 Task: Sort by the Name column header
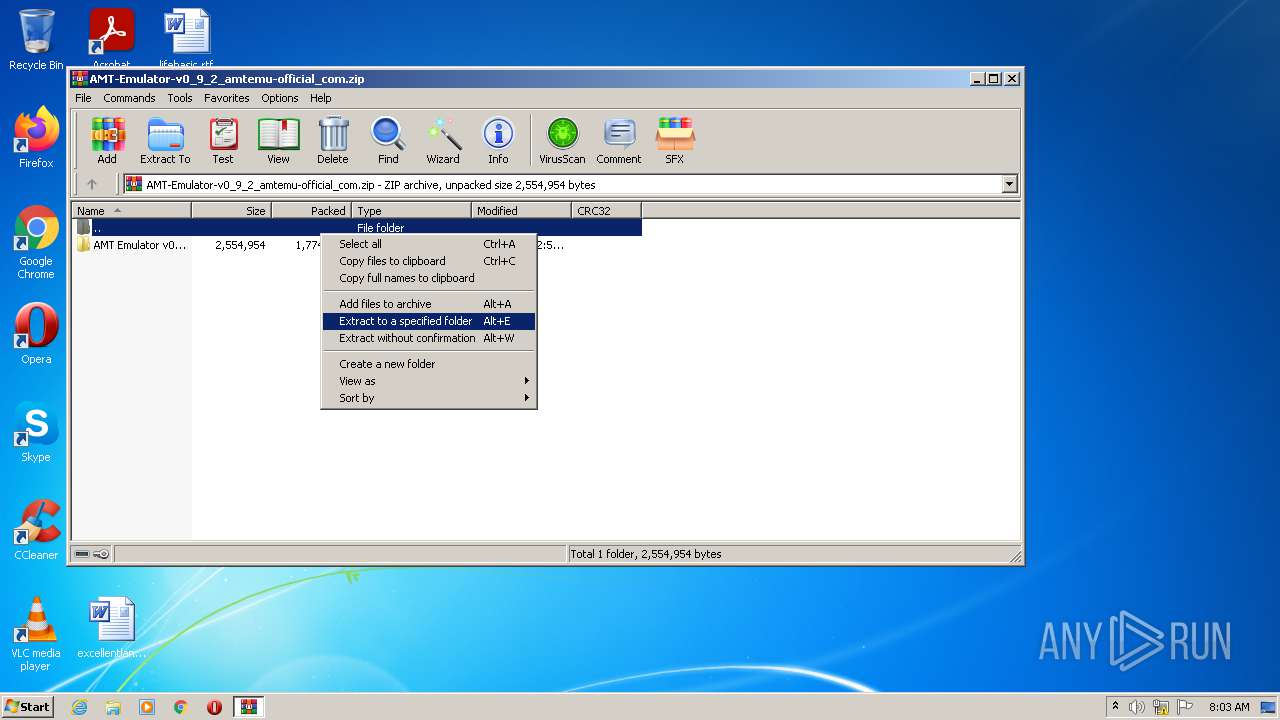[x=131, y=211]
